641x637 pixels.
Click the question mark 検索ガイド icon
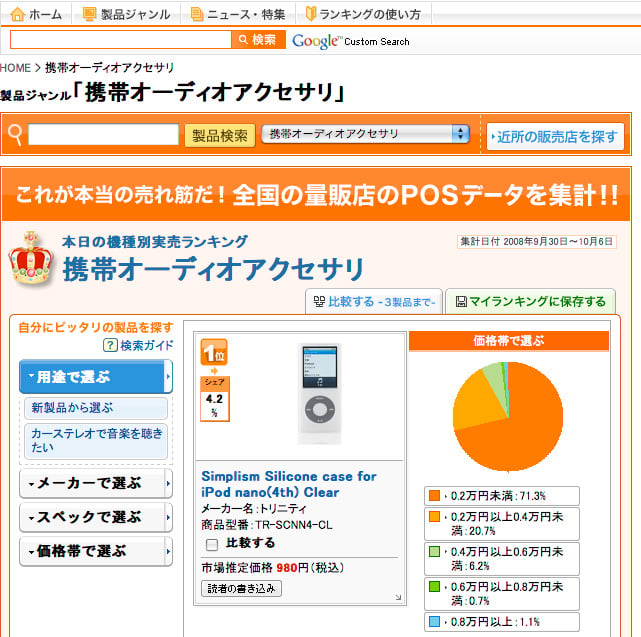110,345
